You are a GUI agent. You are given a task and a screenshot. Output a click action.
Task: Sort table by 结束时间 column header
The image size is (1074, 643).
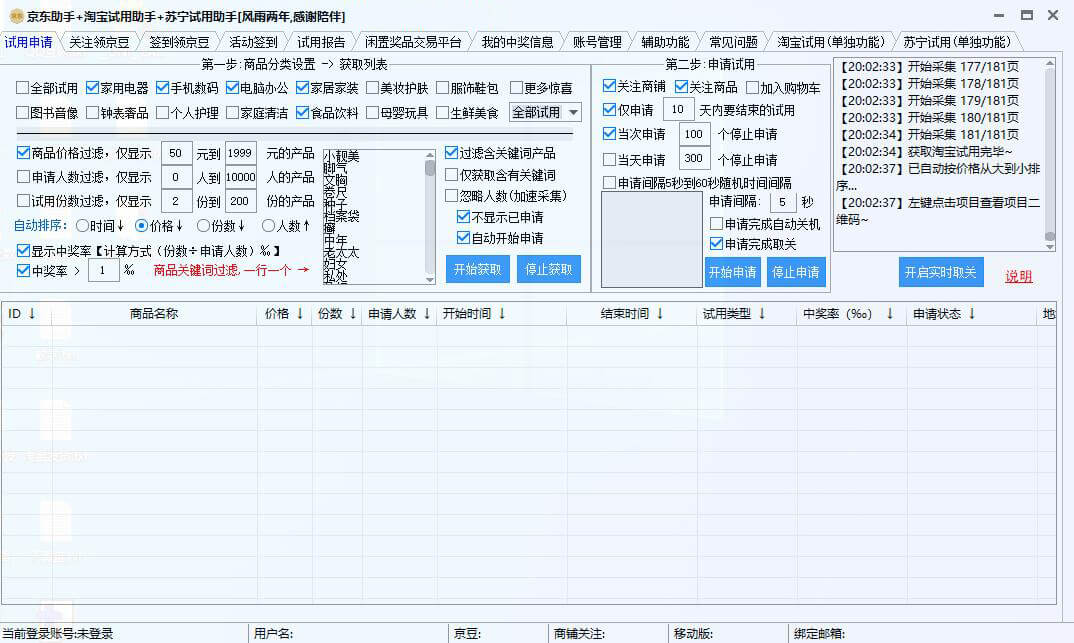(x=632, y=314)
